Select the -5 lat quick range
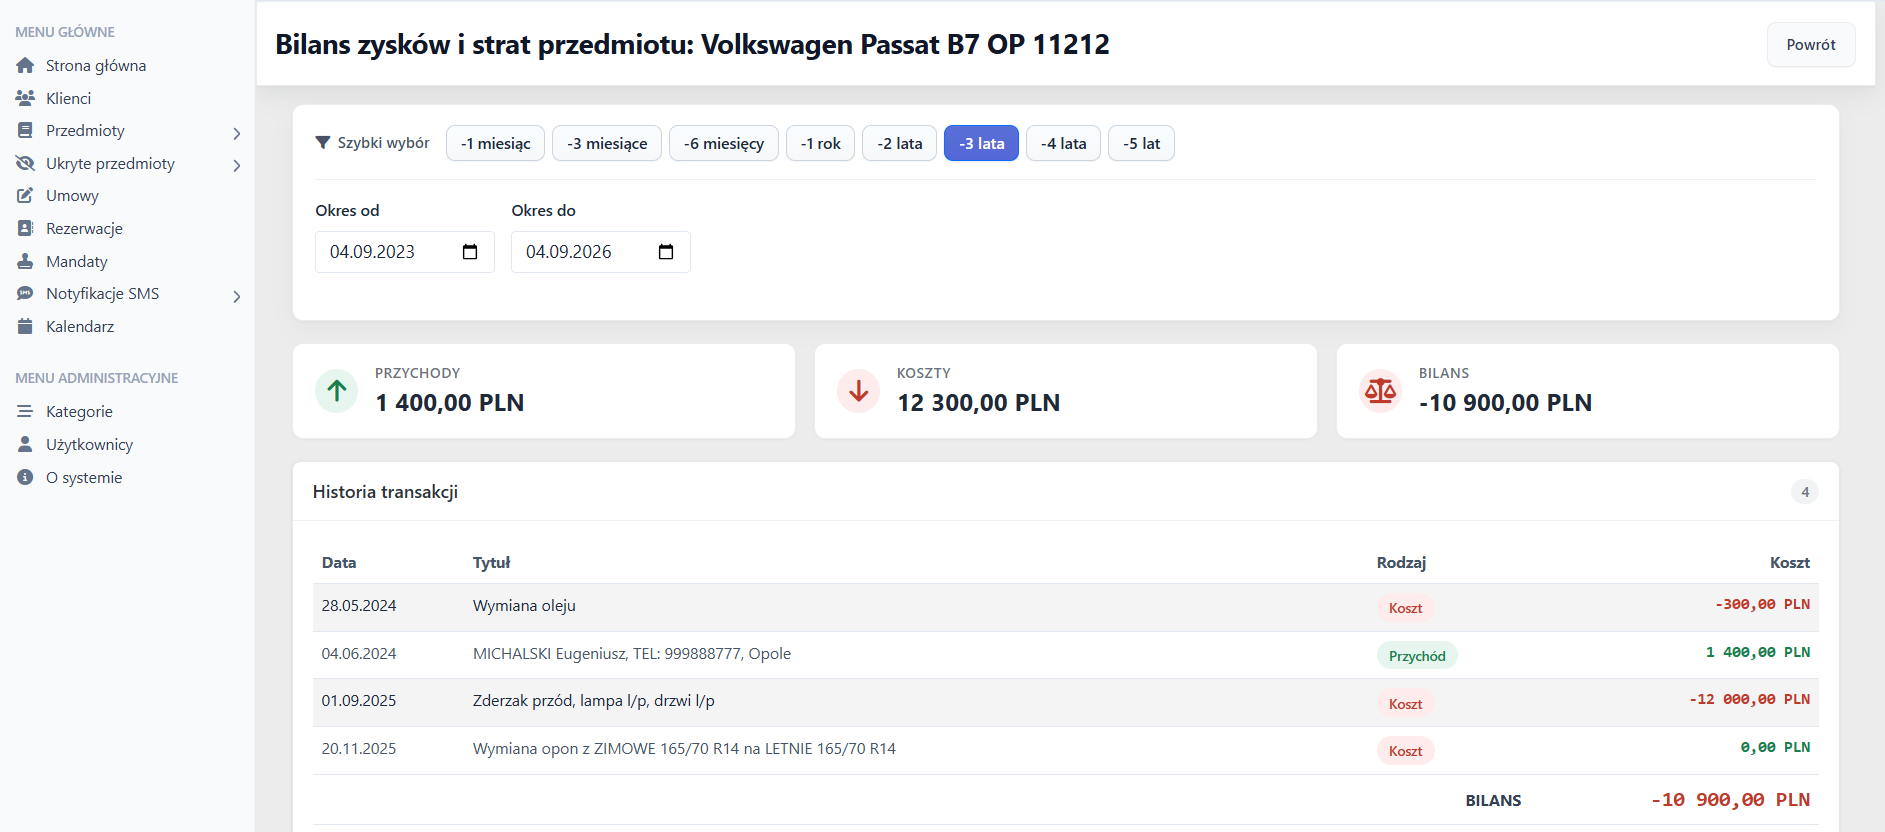 click(1141, 143)
